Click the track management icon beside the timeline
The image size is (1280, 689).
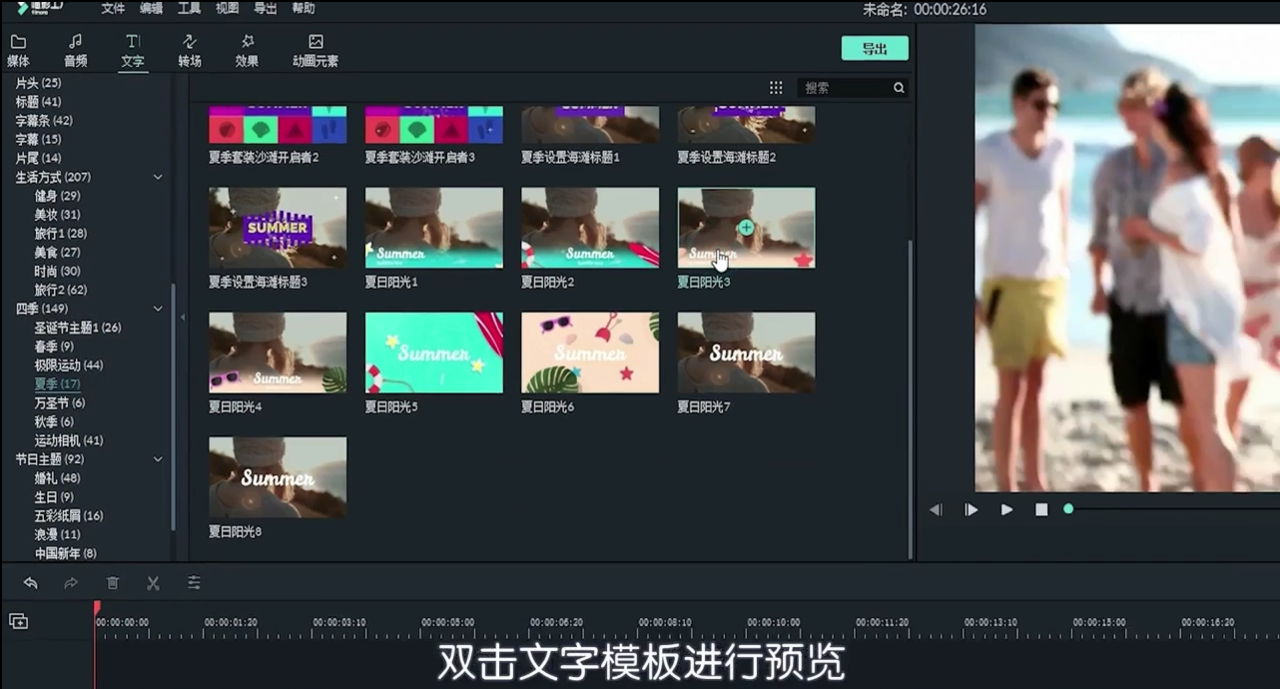[x=18, y=620]
